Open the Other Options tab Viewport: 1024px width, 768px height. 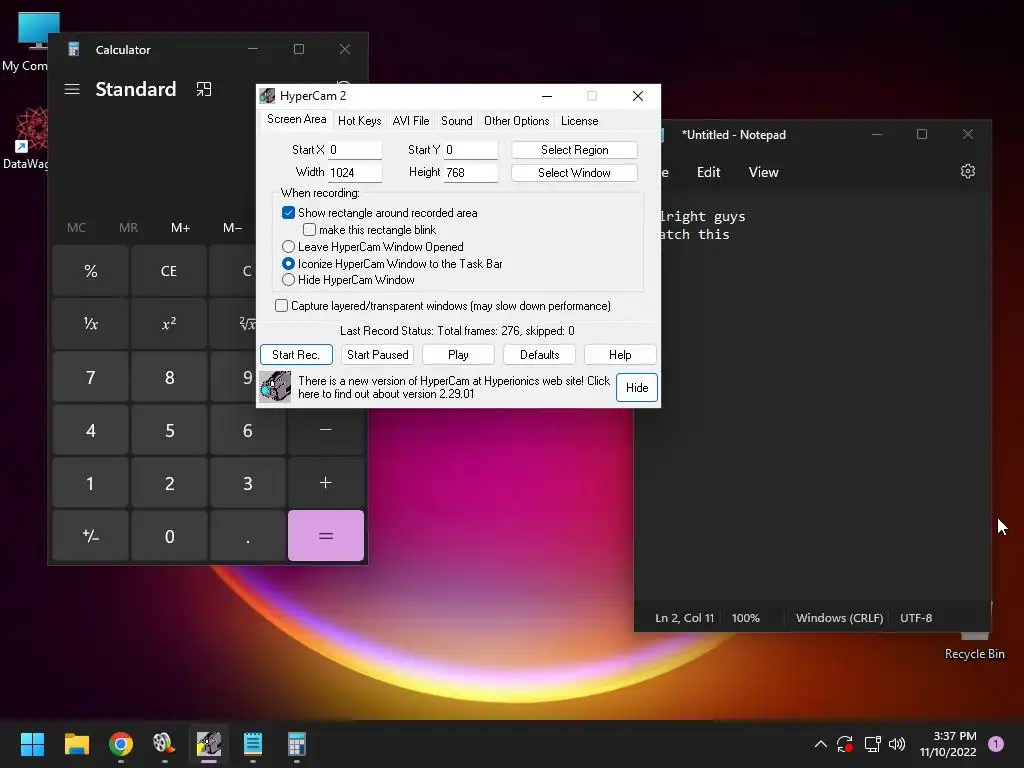pos(517,121)
